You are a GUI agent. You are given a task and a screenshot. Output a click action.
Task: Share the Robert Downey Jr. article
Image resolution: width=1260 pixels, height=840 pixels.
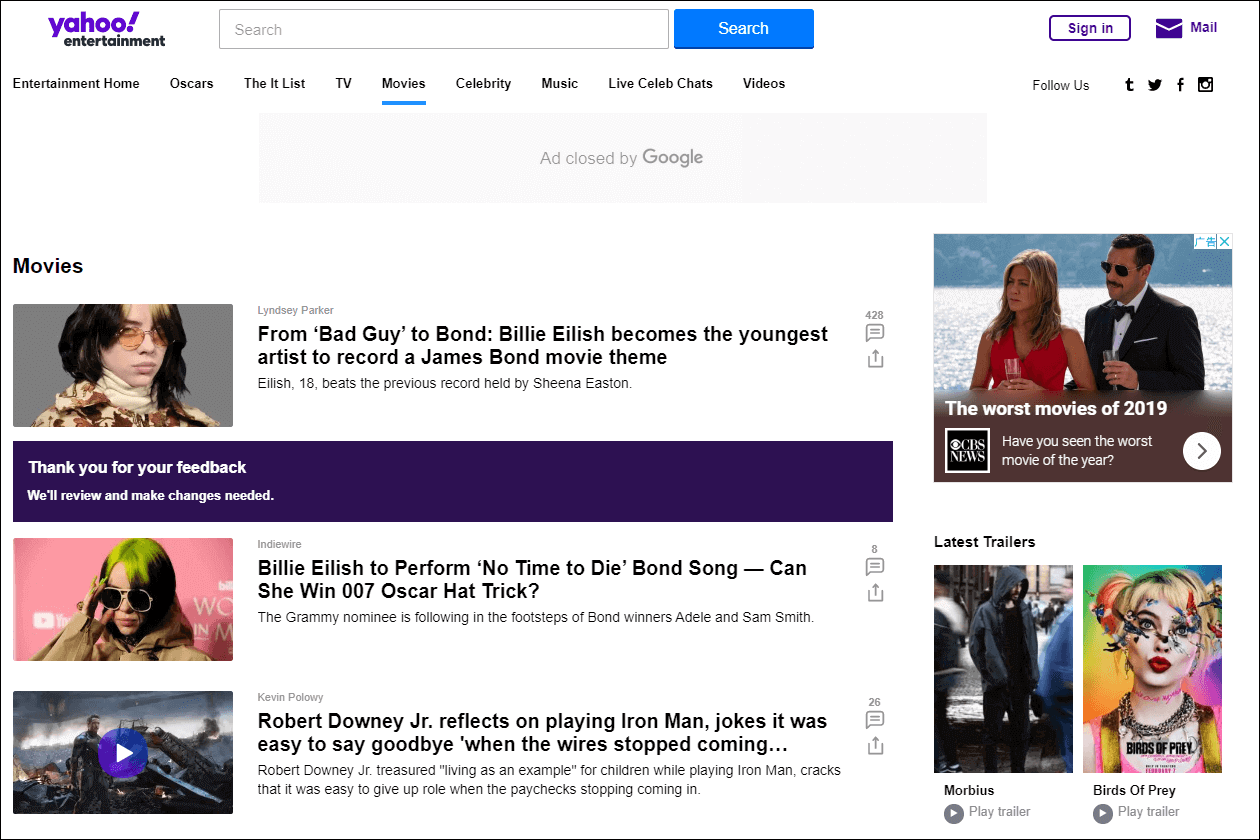(x=875, y=745)
